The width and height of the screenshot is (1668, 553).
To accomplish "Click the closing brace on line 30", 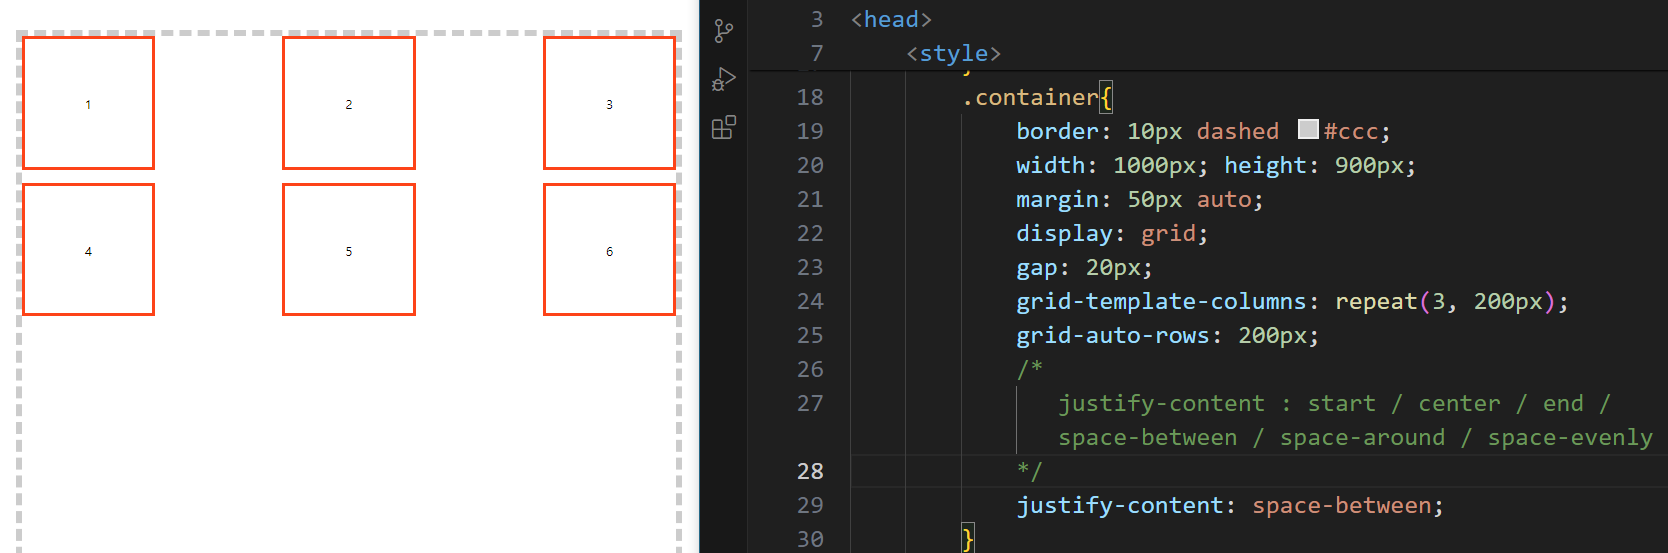I will (x=967, y=539).
